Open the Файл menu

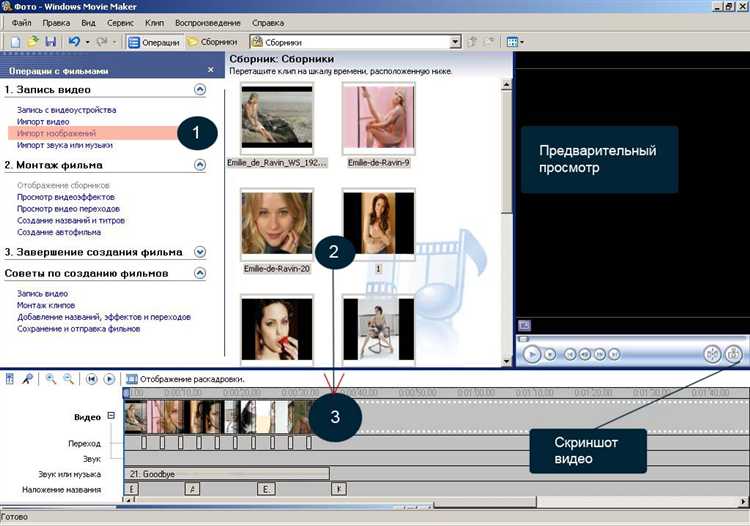pos(21,22)
